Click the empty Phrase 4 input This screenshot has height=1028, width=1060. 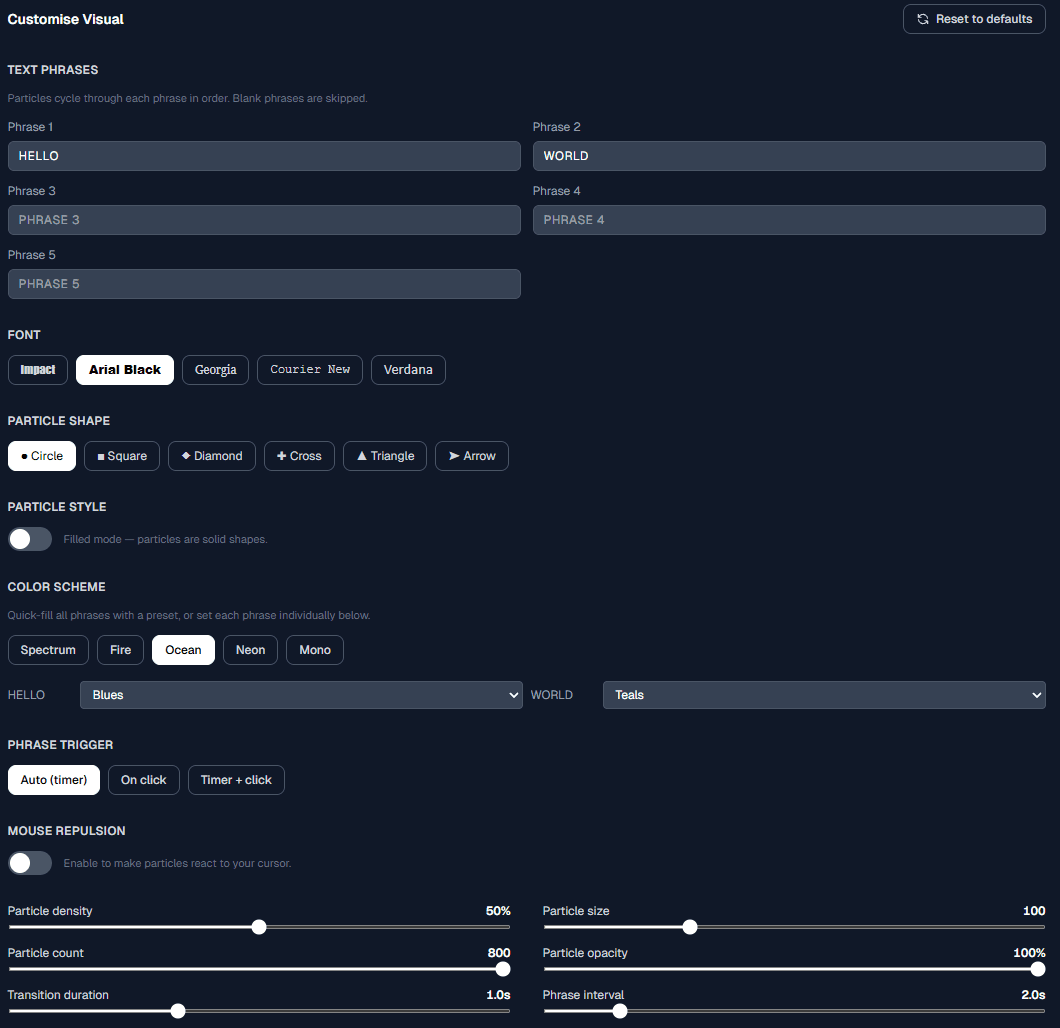(789, 220)
